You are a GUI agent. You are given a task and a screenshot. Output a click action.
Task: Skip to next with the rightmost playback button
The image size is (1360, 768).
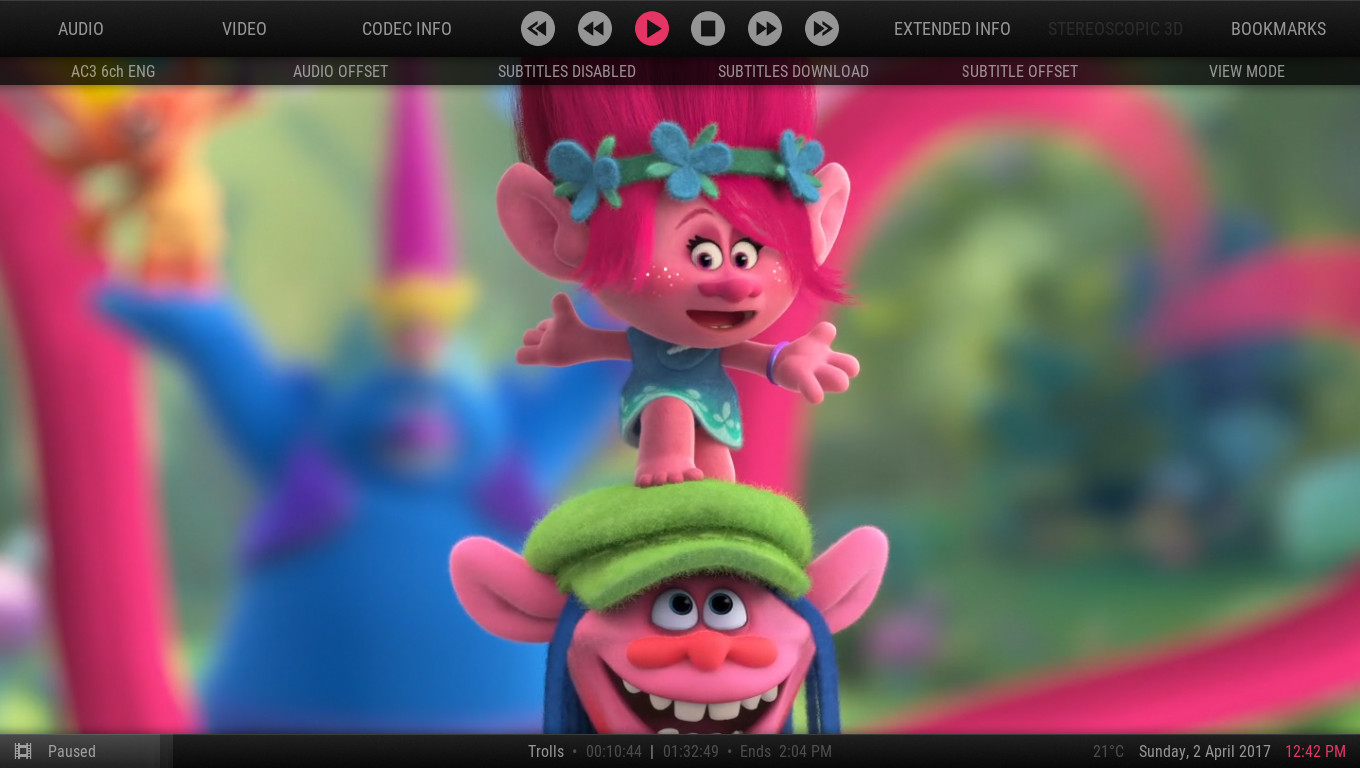coord(822,29)
